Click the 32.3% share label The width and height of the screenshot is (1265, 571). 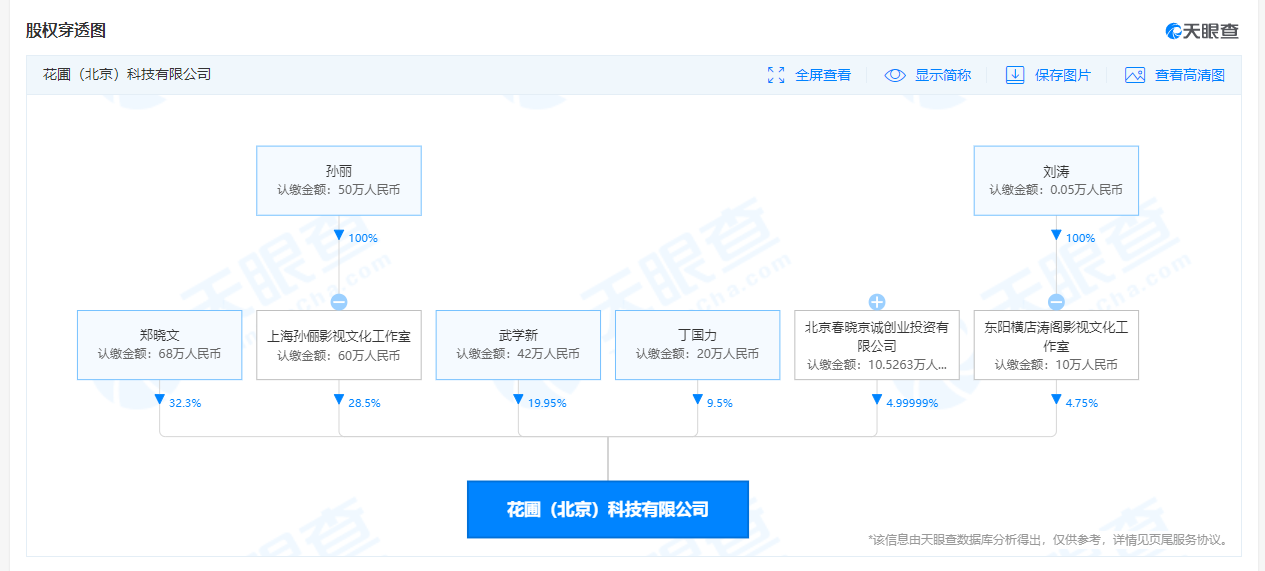click(x=185, y=403)
